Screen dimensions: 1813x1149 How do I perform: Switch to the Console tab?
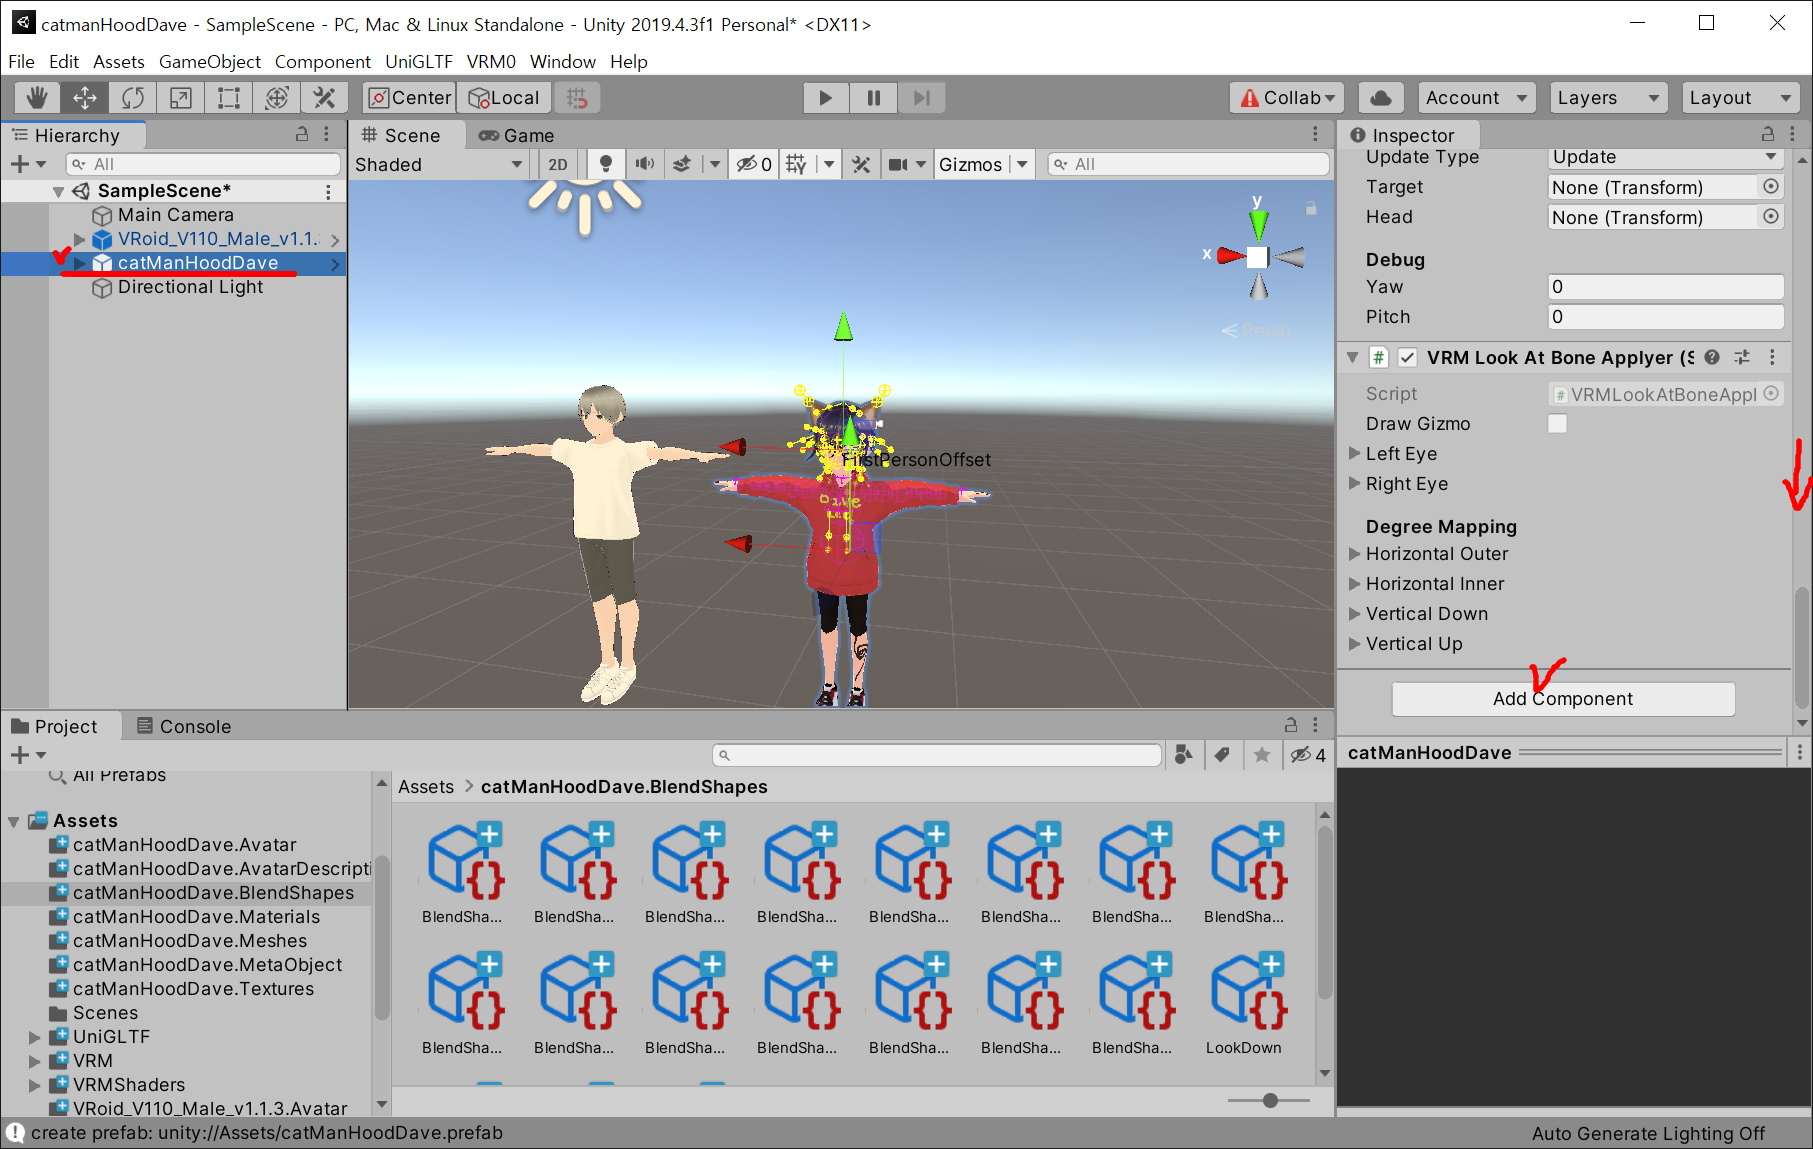point(184,727)
